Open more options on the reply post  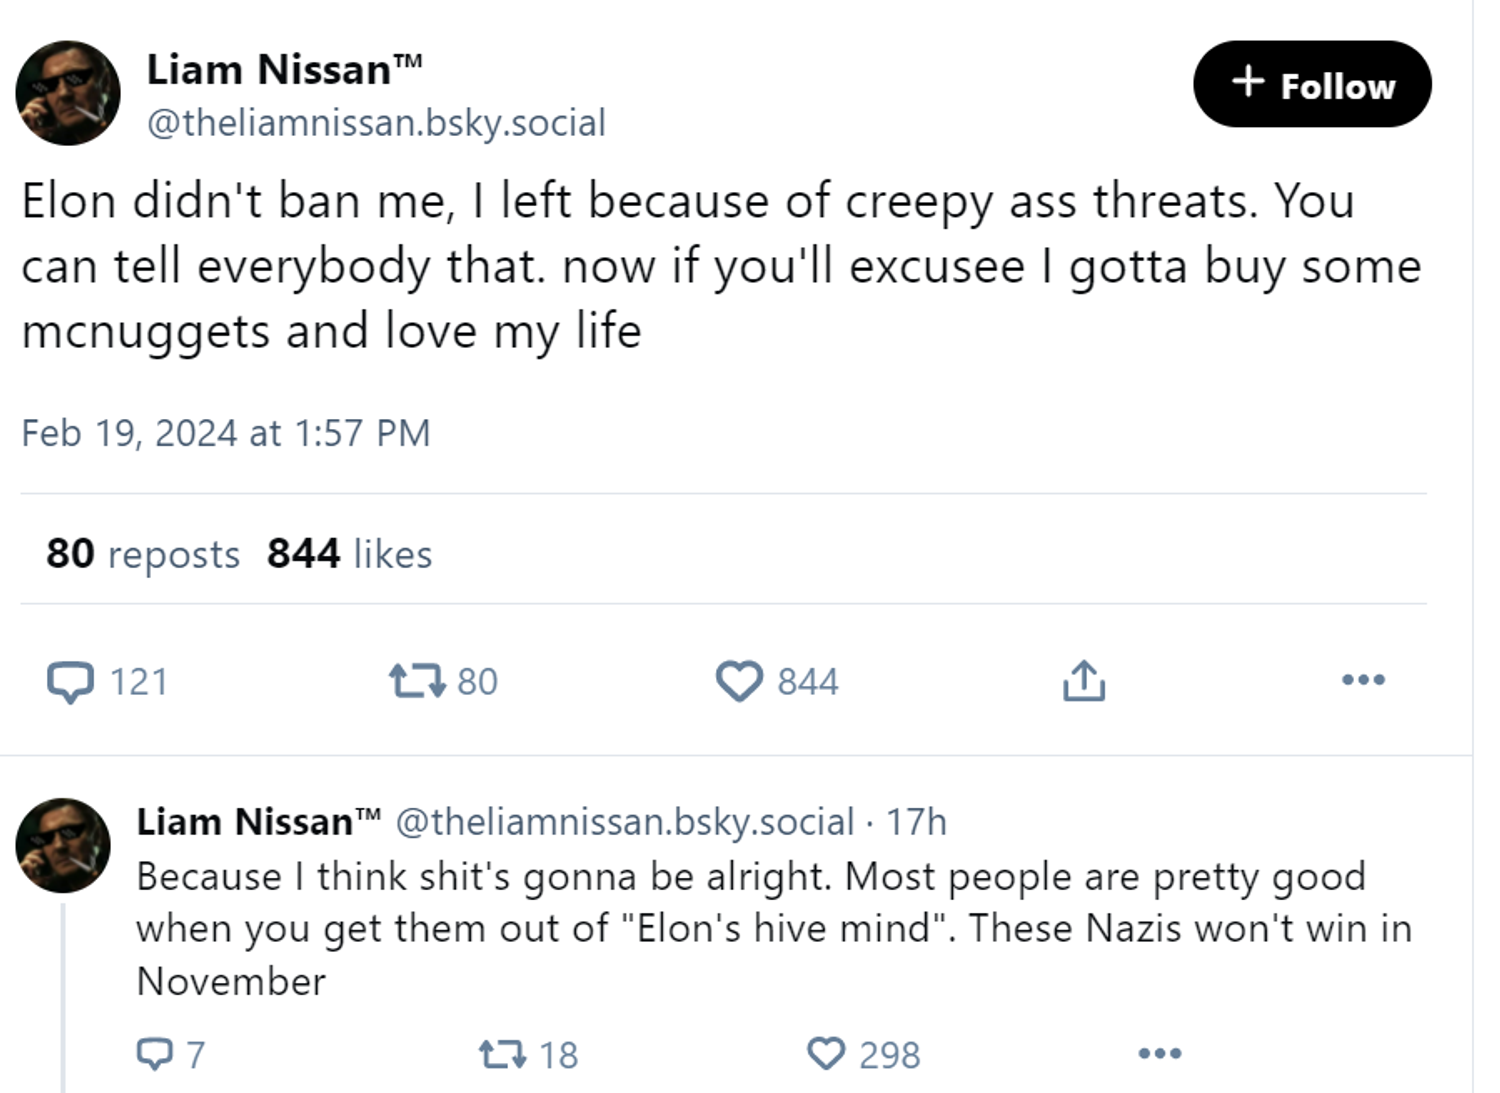click(1159, 1053)
